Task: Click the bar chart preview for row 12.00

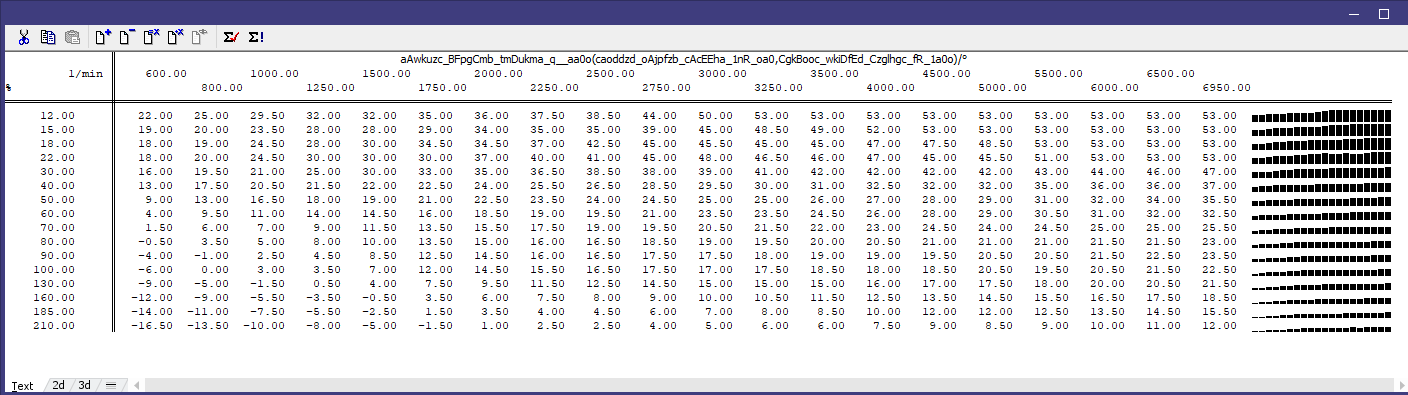Action: [1321, 116]
